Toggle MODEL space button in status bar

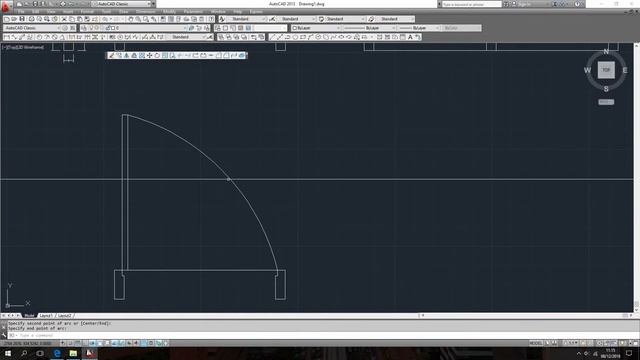pyautogui.click(x=536, y=343)
